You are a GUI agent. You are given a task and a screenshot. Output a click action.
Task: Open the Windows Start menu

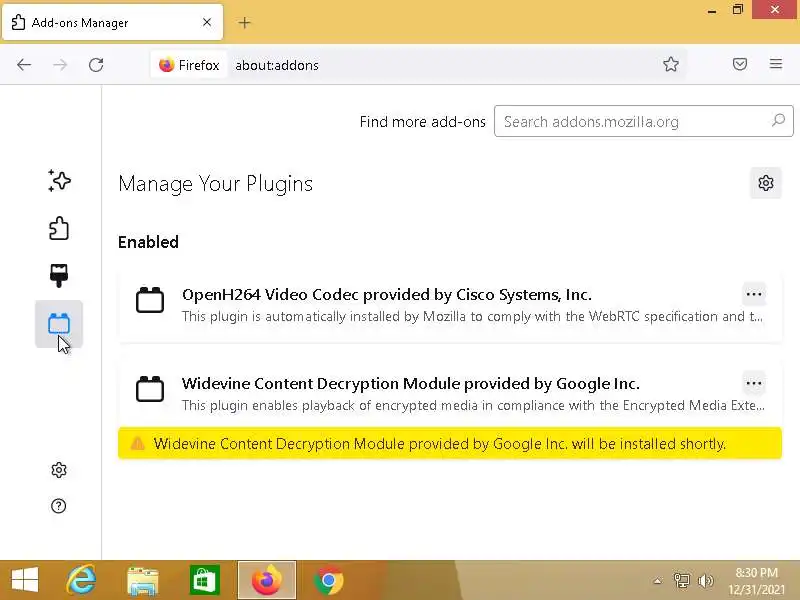point(25,580)
